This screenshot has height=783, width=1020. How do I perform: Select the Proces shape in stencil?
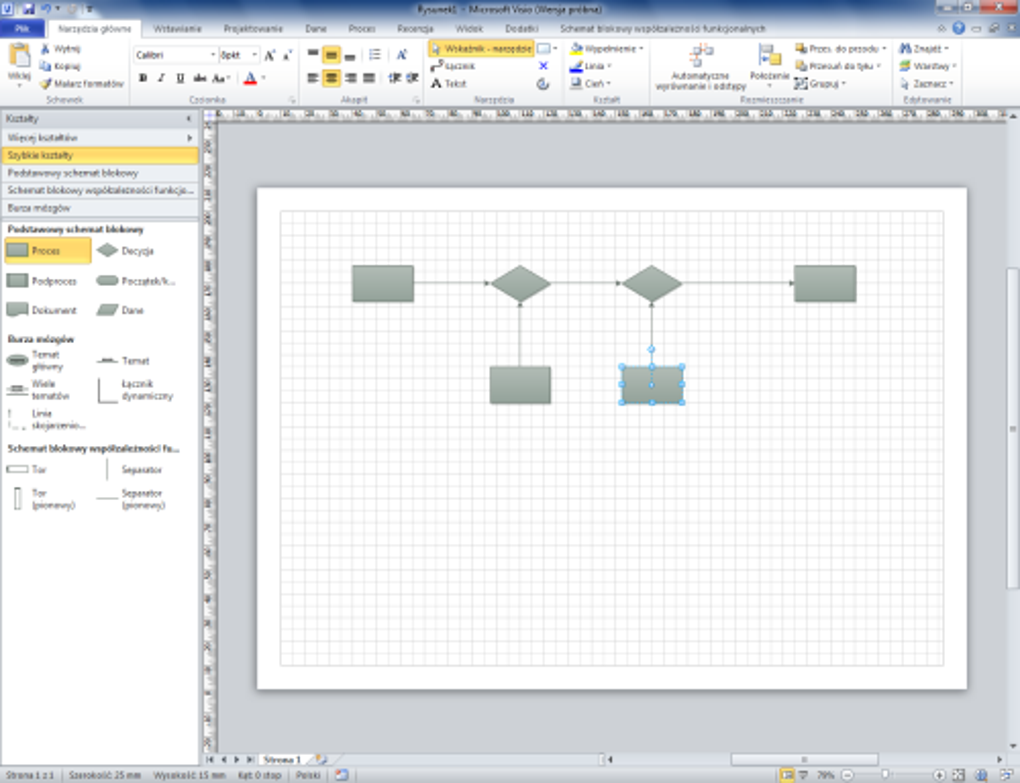[47, 250]
